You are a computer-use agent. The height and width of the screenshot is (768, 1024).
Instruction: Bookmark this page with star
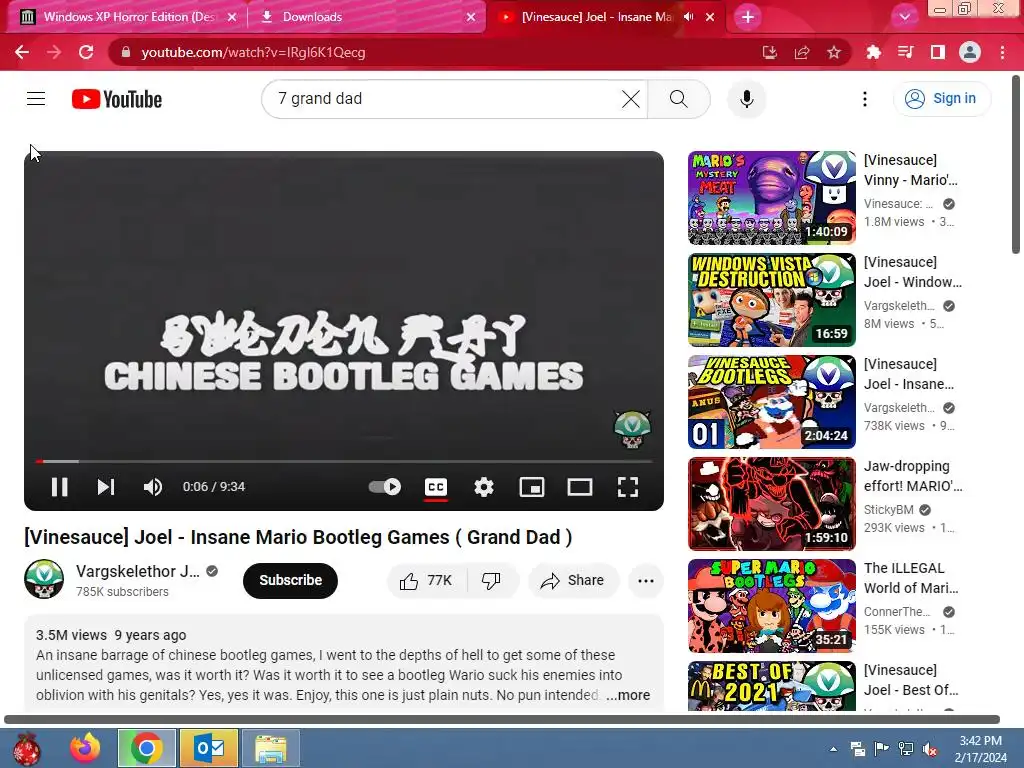point(833,52)
